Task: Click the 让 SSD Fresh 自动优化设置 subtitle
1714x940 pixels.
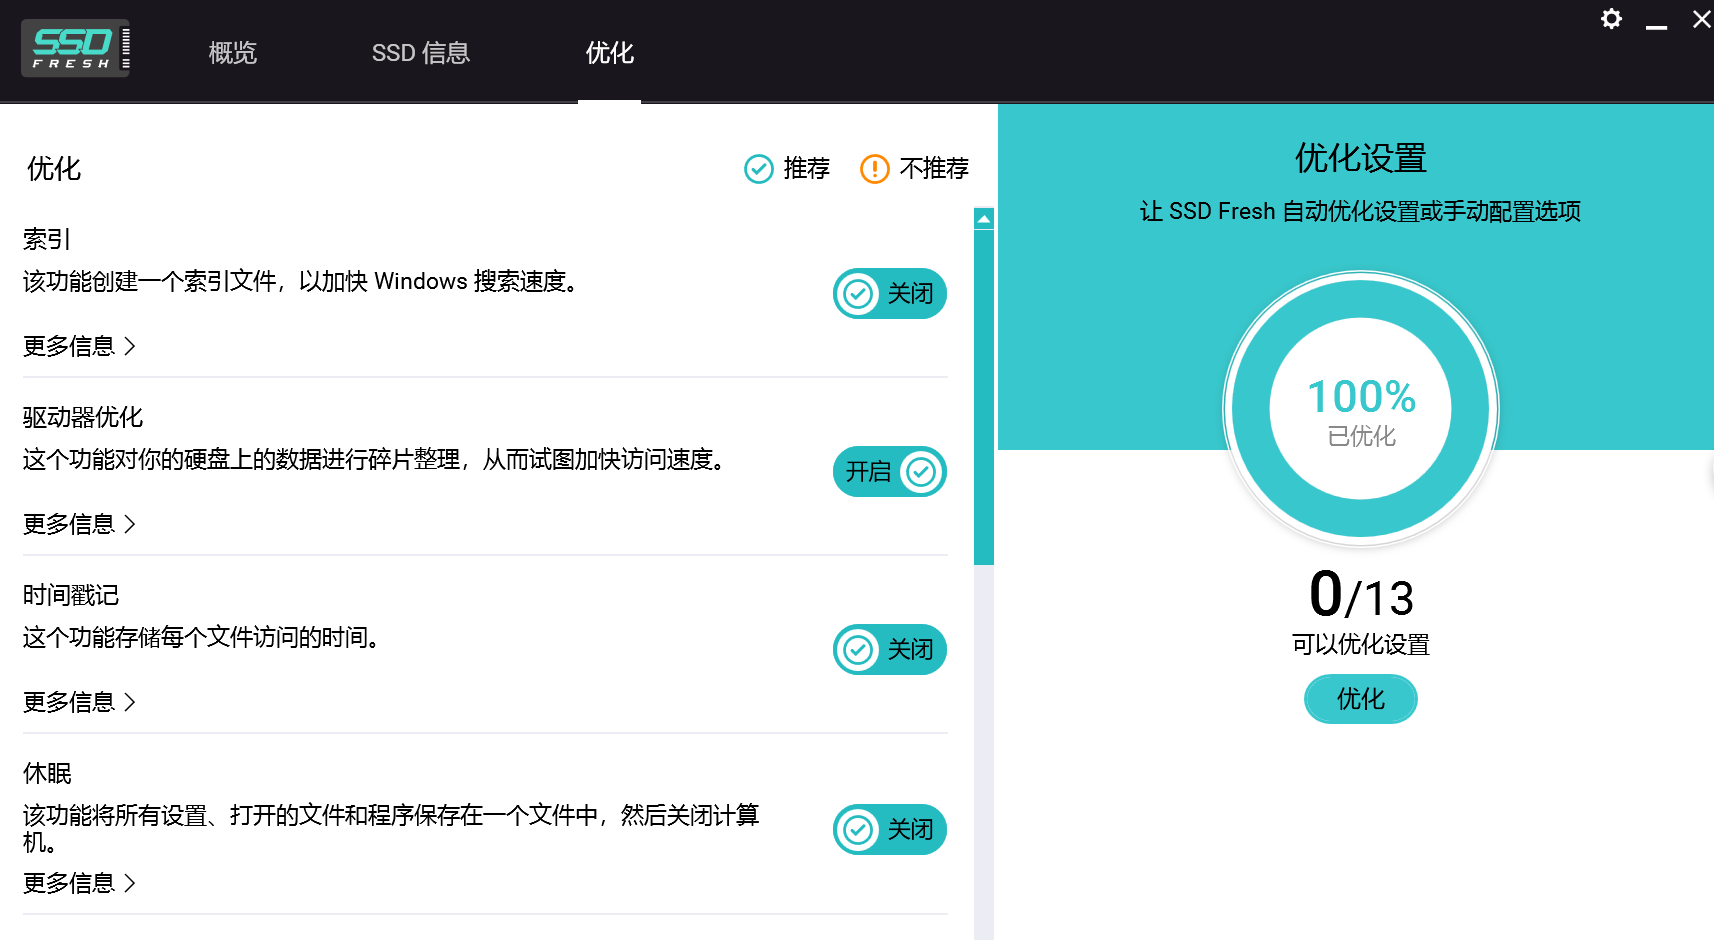Action: pos(1361,211)
